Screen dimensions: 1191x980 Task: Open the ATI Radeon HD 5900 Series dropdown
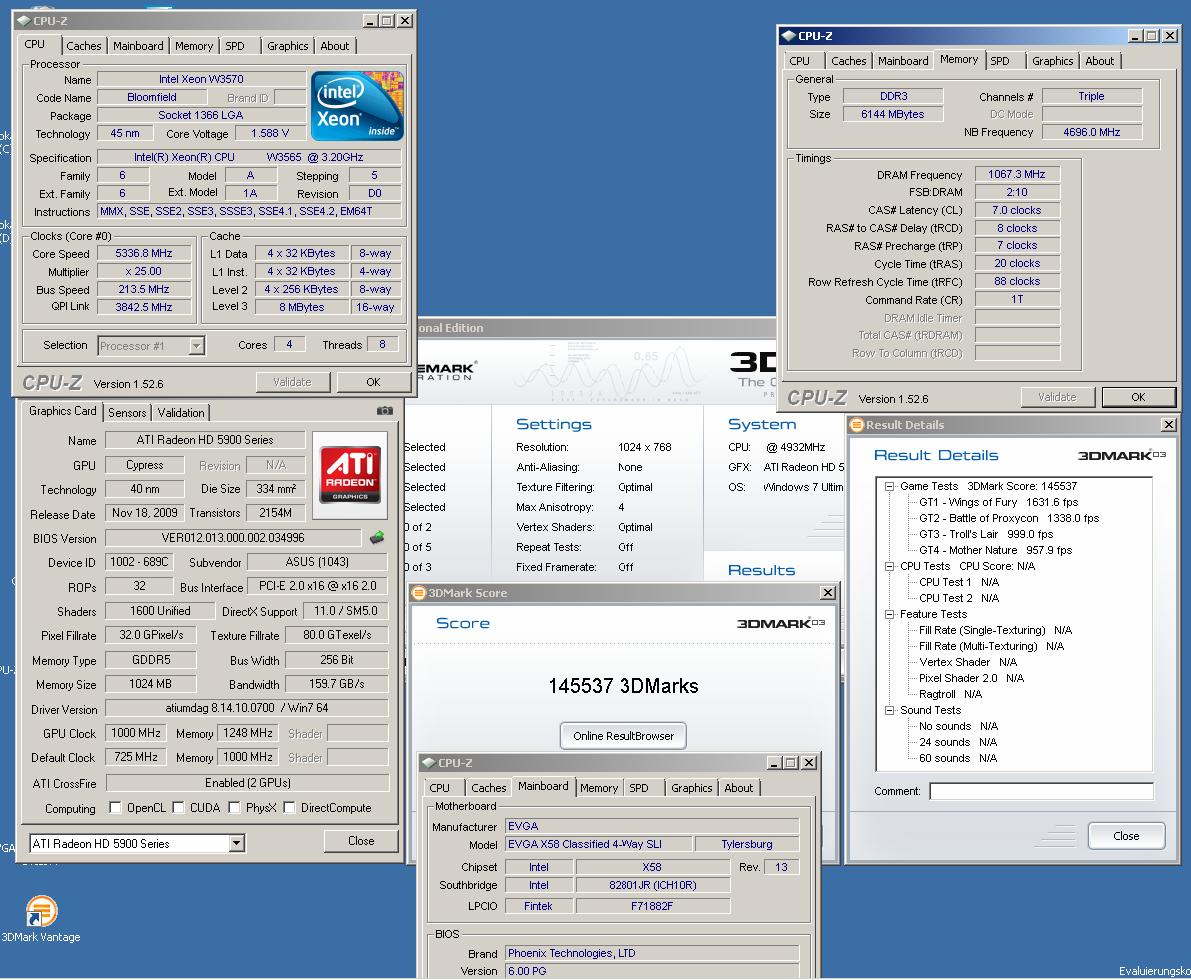pyautogui.click(x=237, y=843)
